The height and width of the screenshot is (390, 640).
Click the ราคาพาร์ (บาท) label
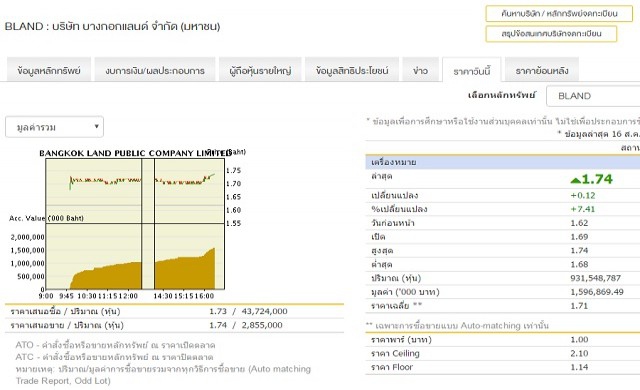(x=401, y=340)
